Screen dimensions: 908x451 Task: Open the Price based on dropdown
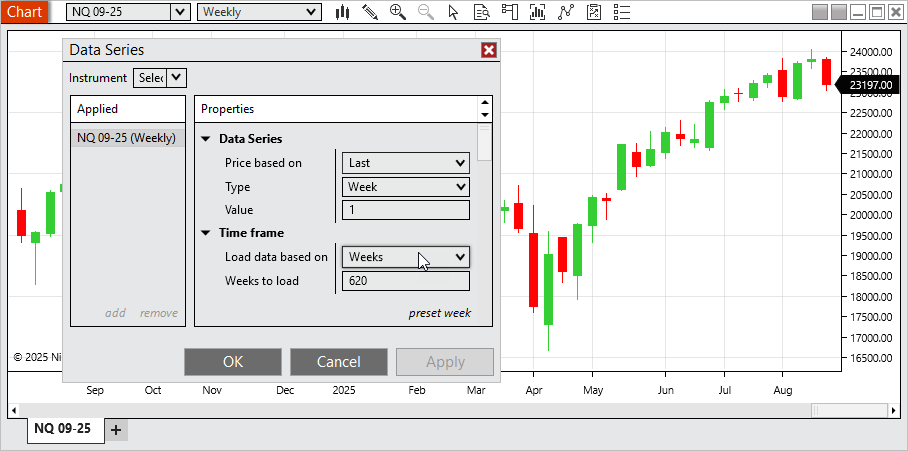tap(405, 163)
